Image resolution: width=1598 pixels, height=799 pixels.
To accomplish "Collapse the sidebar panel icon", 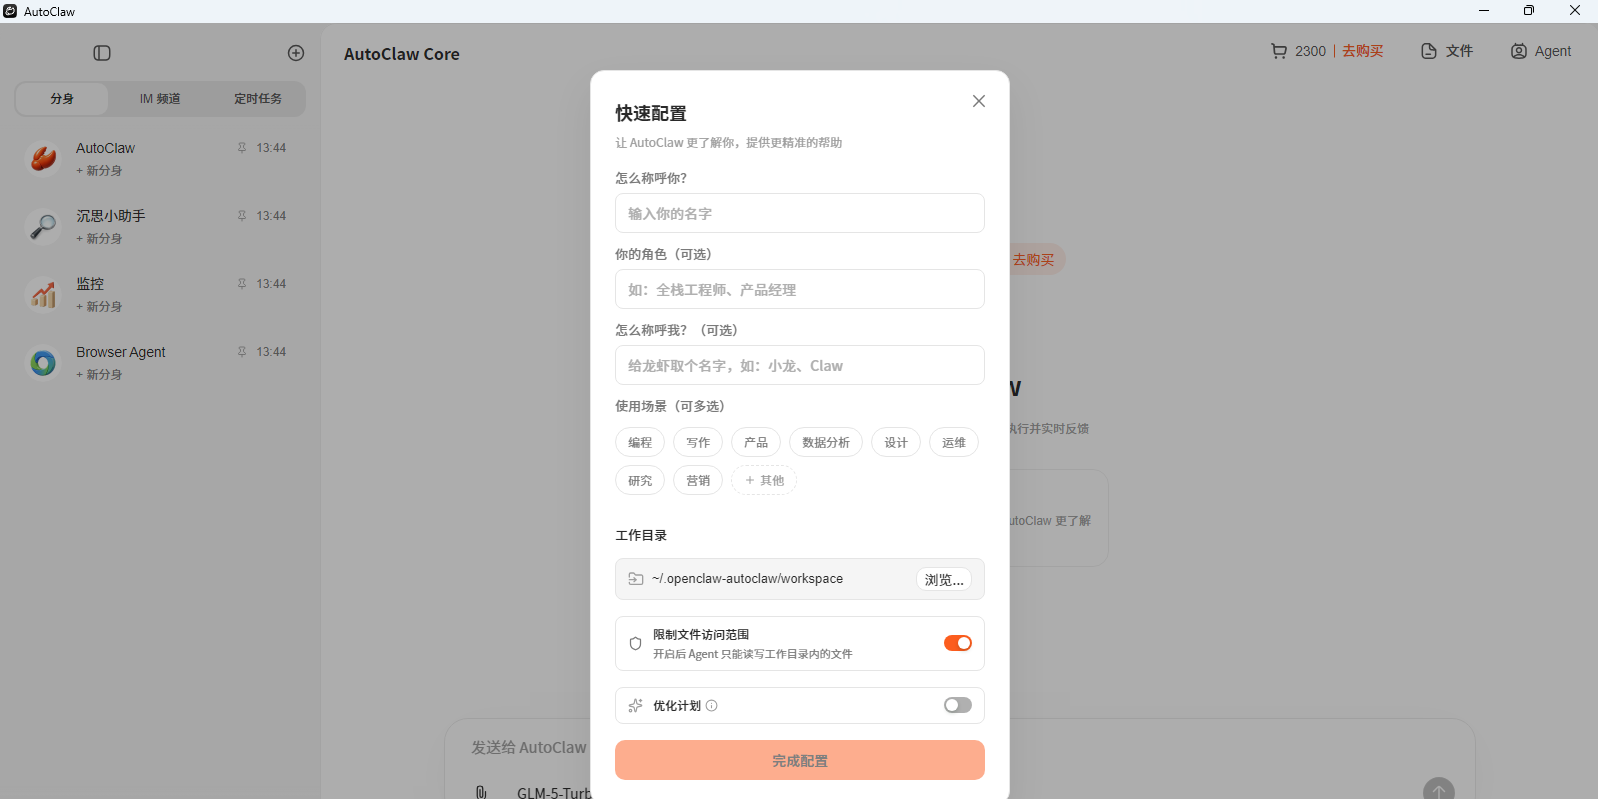I will [x=102, y=53].
